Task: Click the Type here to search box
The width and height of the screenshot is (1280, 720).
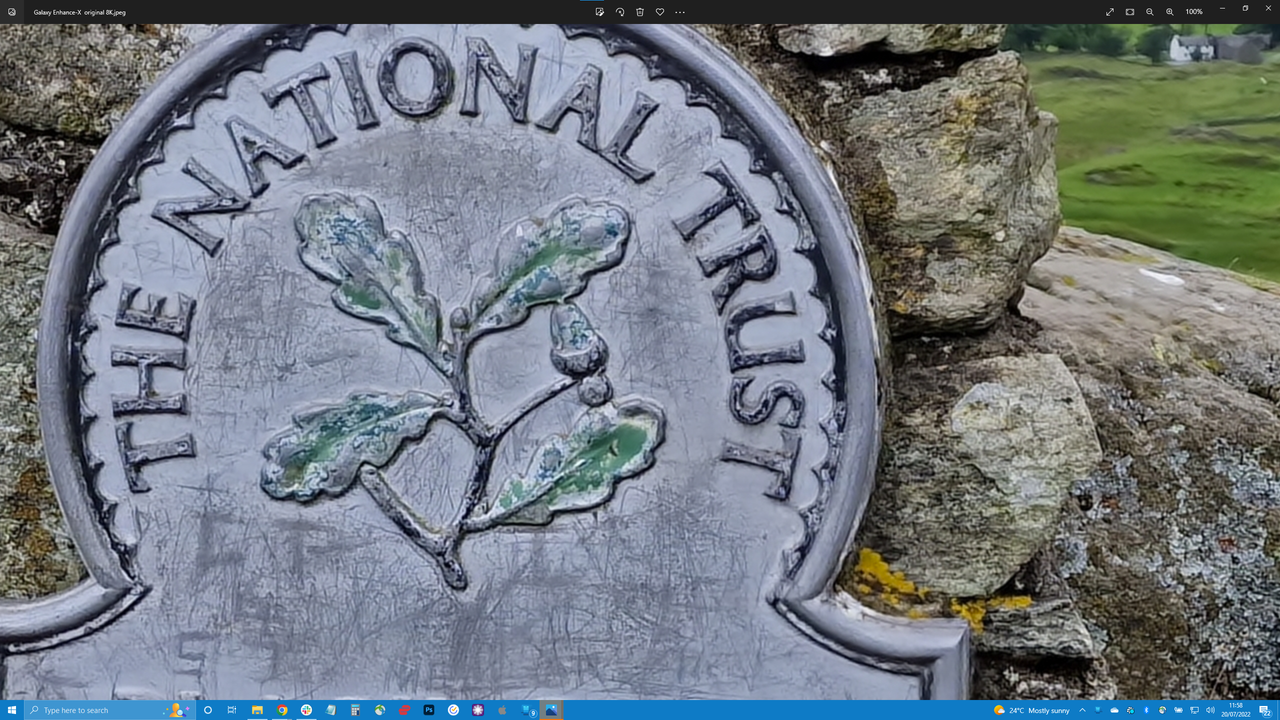Action: [x=108, y=710]
